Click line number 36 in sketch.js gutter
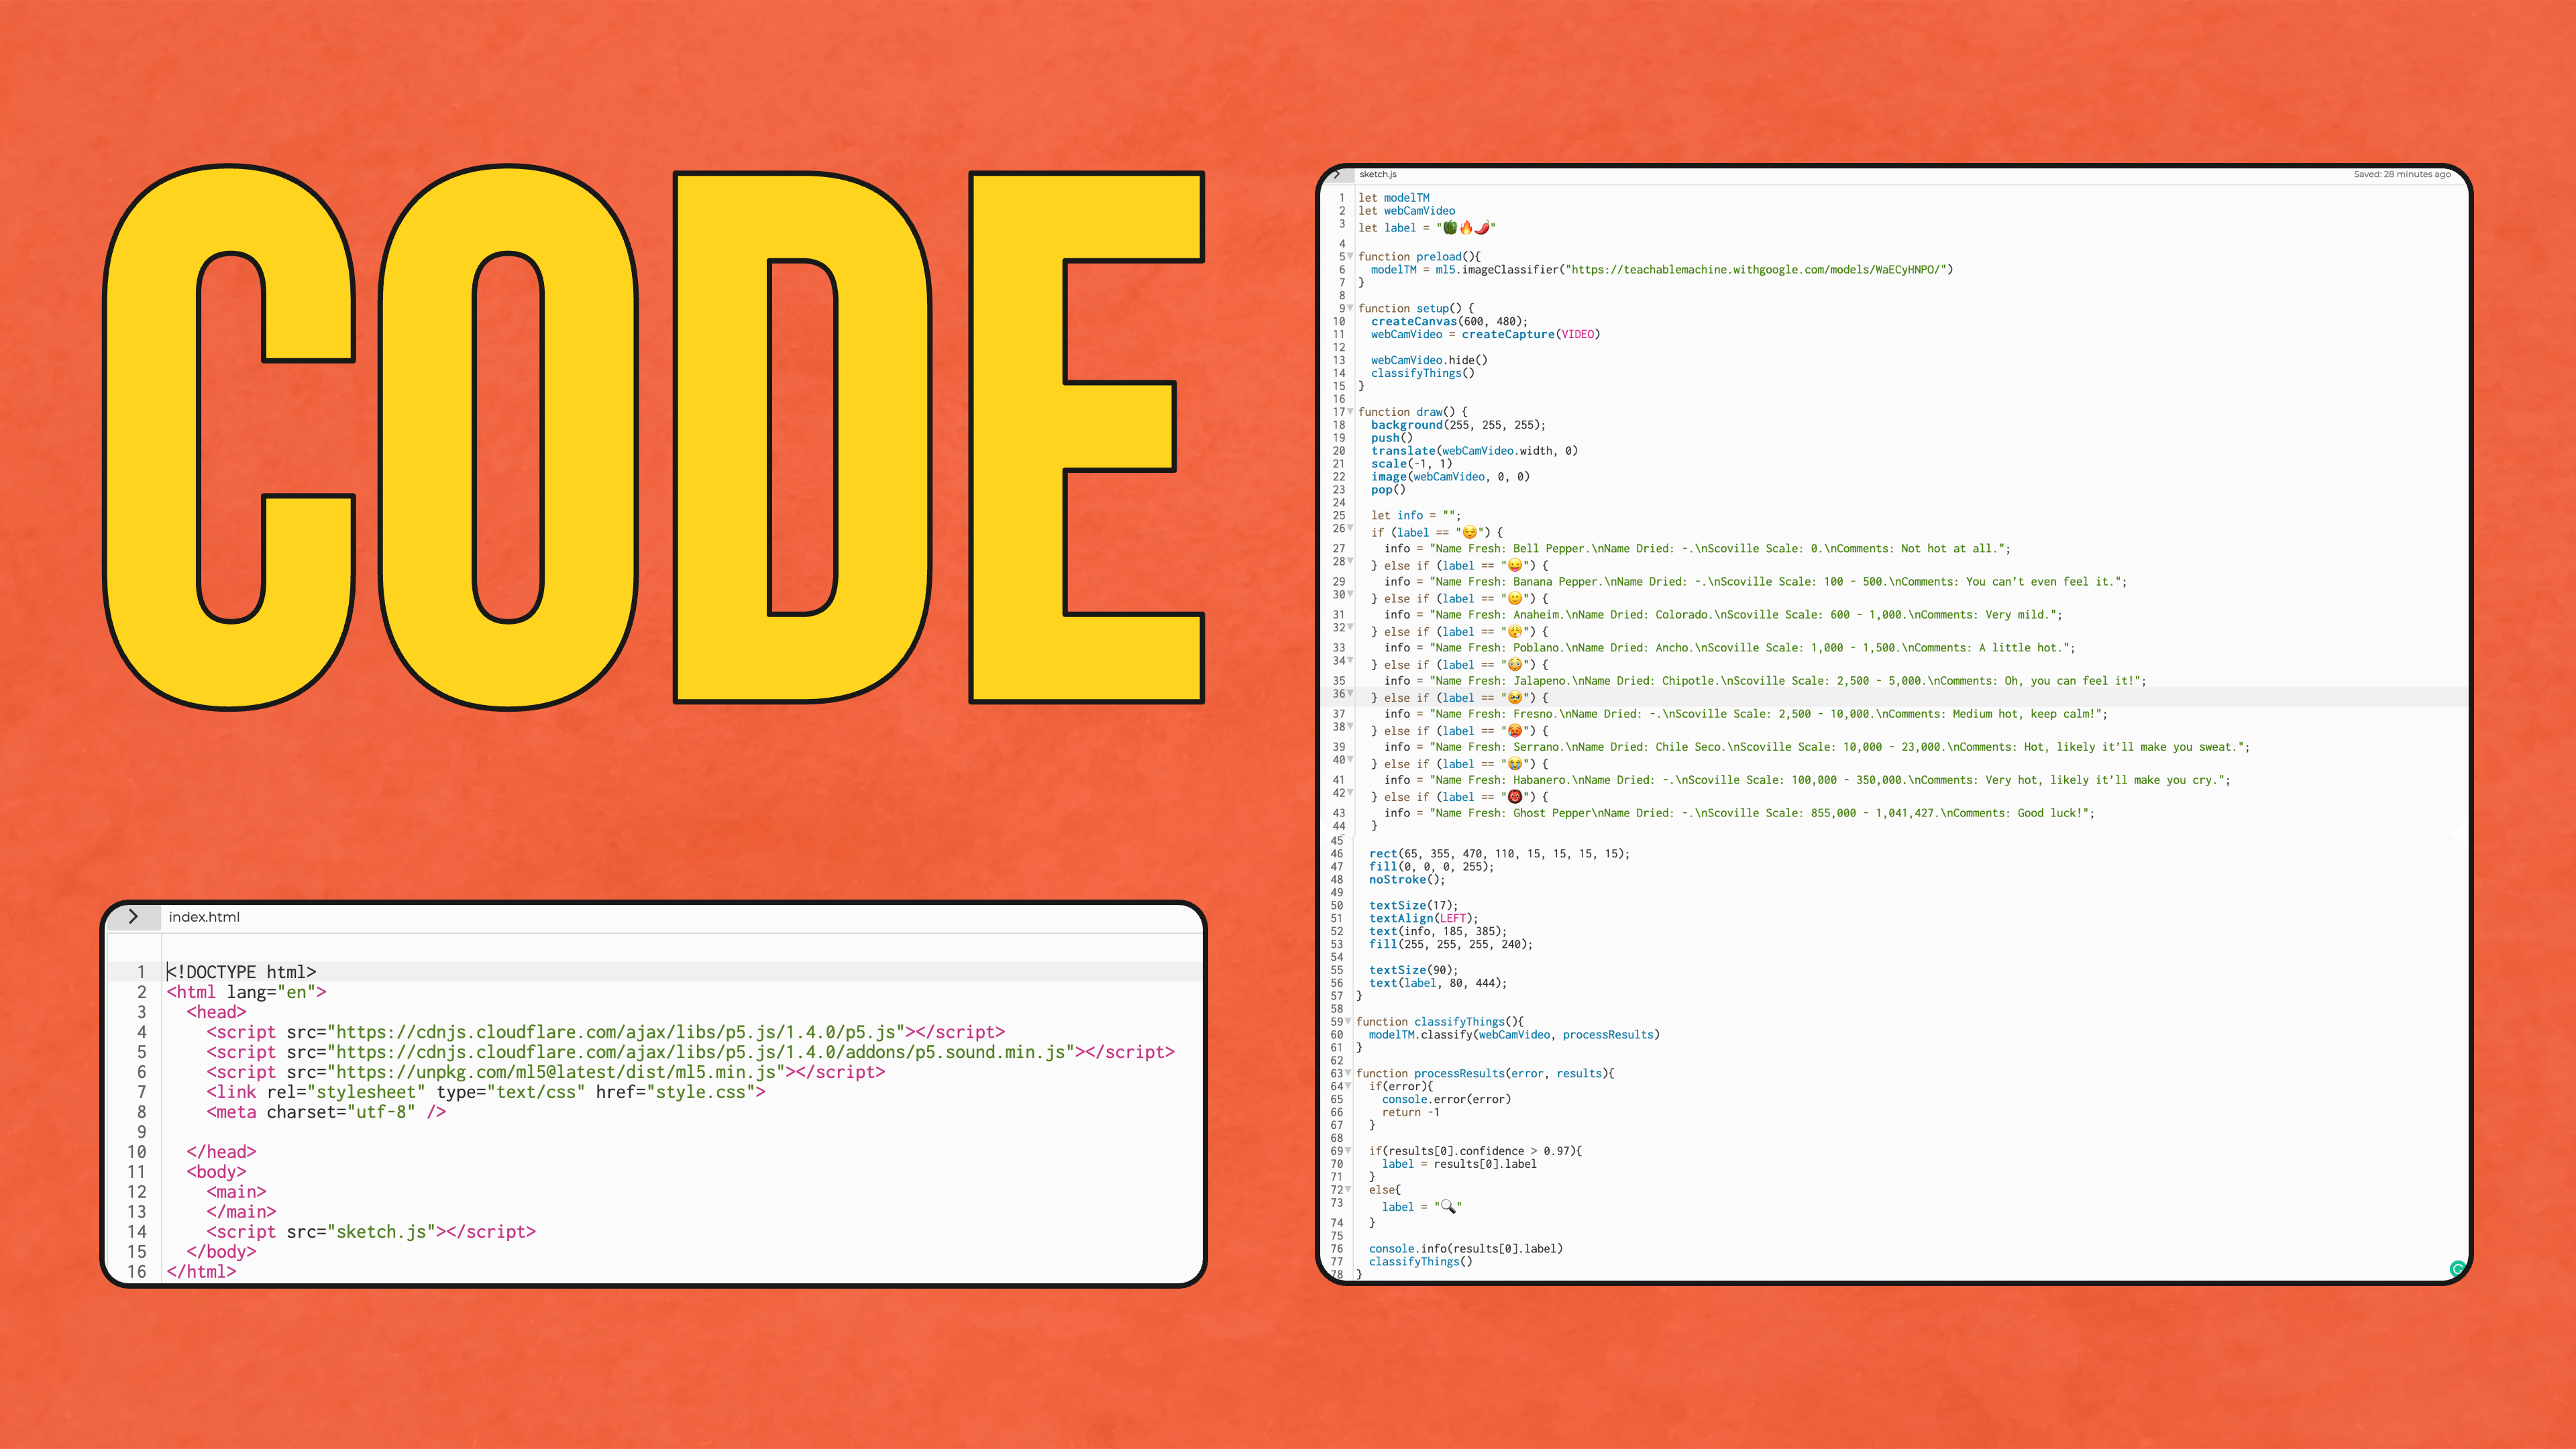 pos(1338,693)
